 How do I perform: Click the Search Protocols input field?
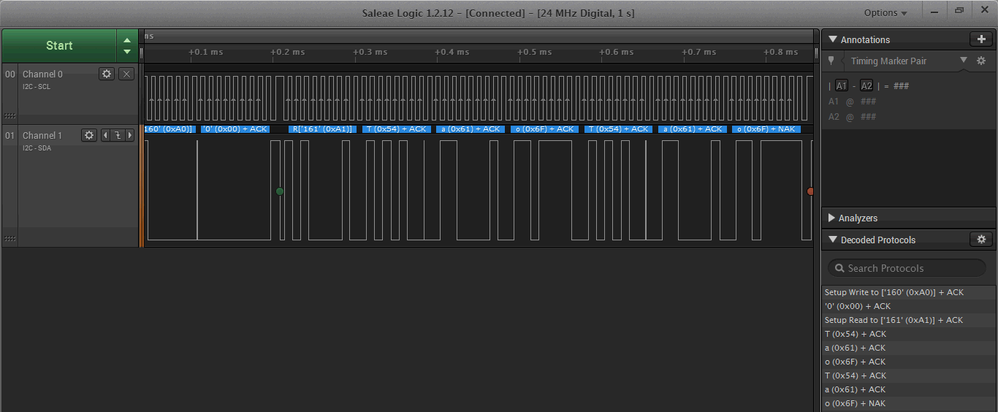[x=906, y=268]
